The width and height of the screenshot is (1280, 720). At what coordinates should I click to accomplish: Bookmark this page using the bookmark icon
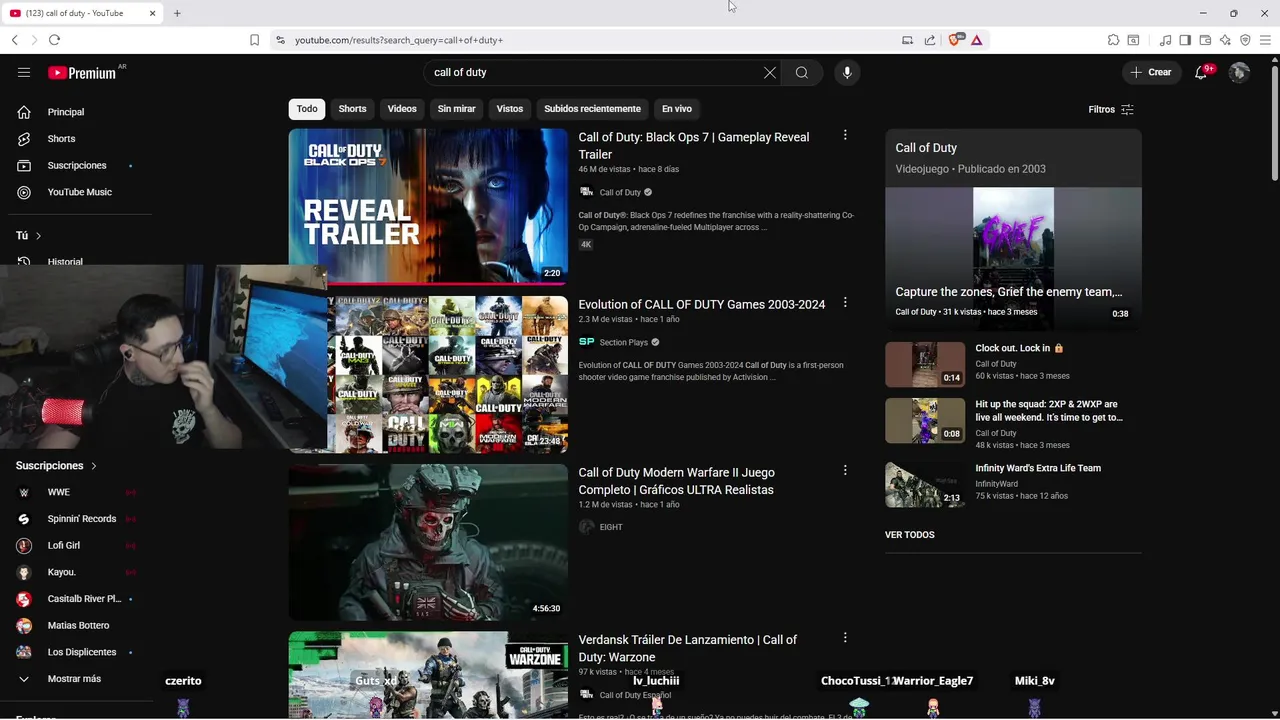point(255,40)
